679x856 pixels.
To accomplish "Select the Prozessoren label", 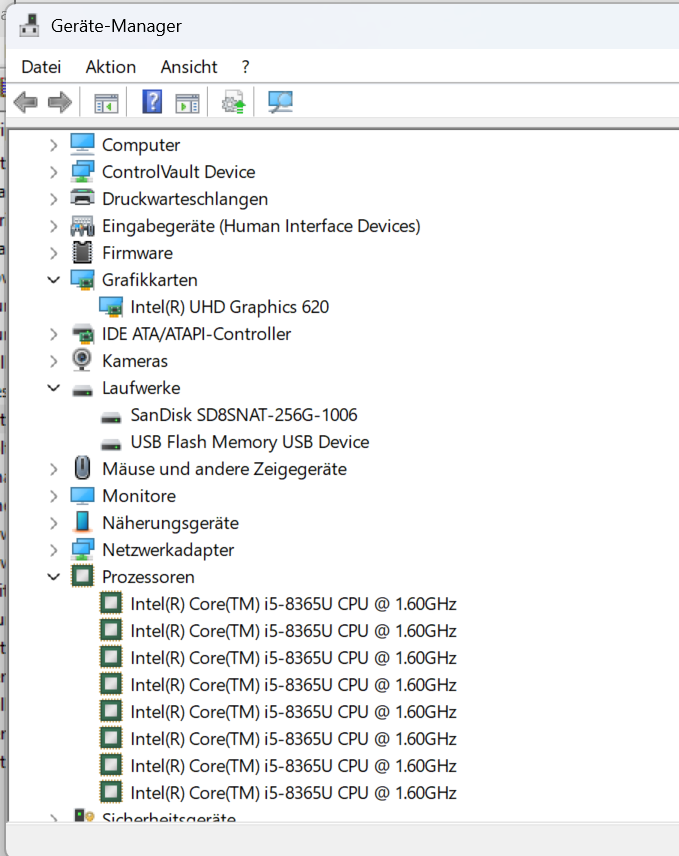I will point(148,577).
